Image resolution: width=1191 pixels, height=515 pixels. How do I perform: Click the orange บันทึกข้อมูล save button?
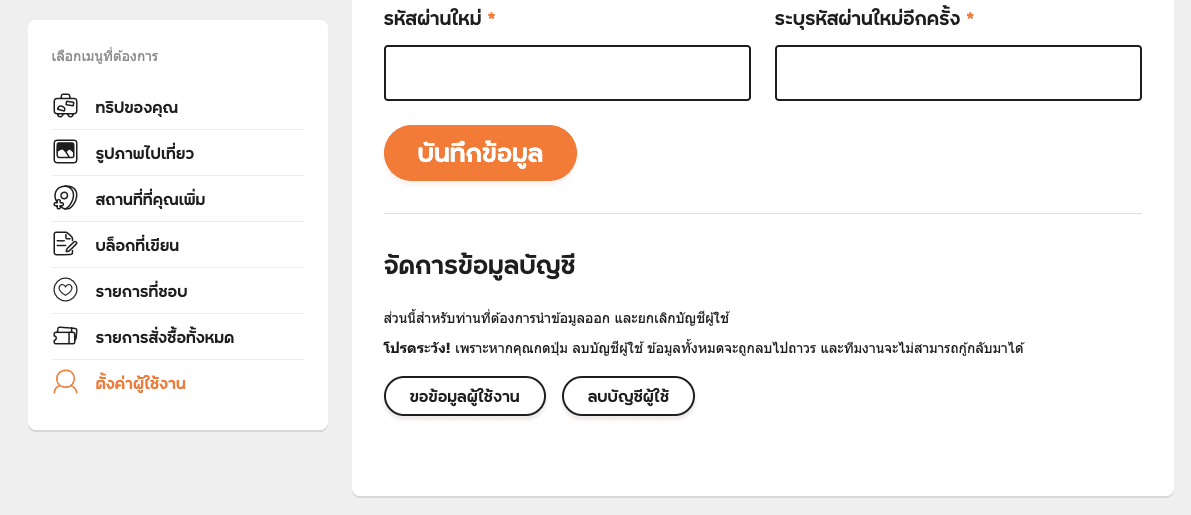click(x=480, y=153)
